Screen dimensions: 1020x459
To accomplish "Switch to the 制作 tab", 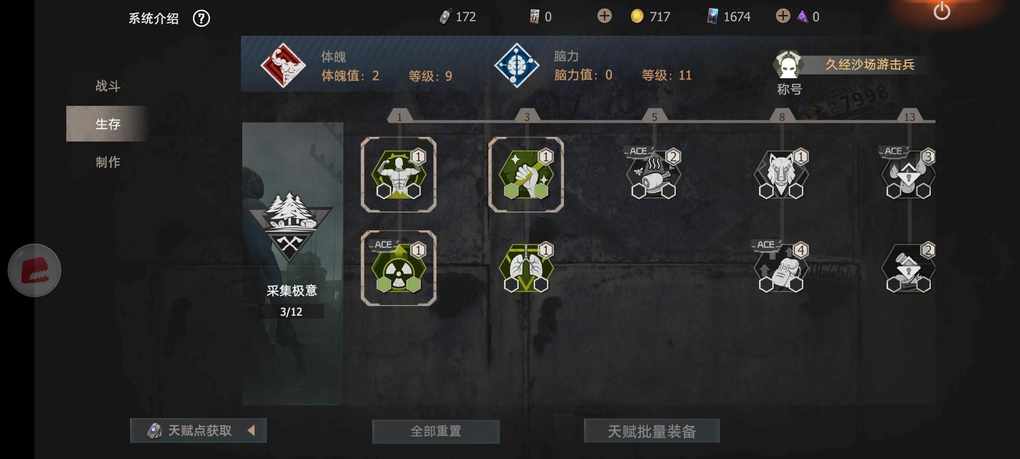I will [107, 162].
